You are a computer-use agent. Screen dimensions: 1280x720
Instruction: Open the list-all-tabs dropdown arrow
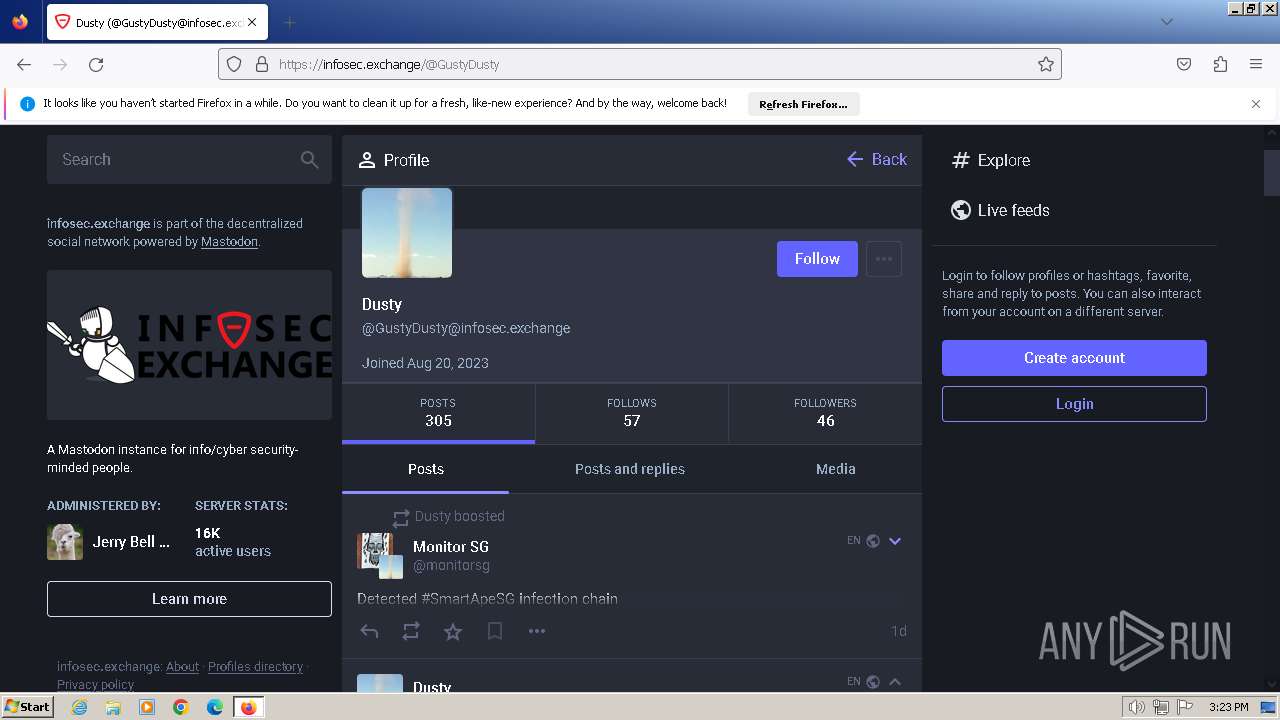pos(1166,22)
